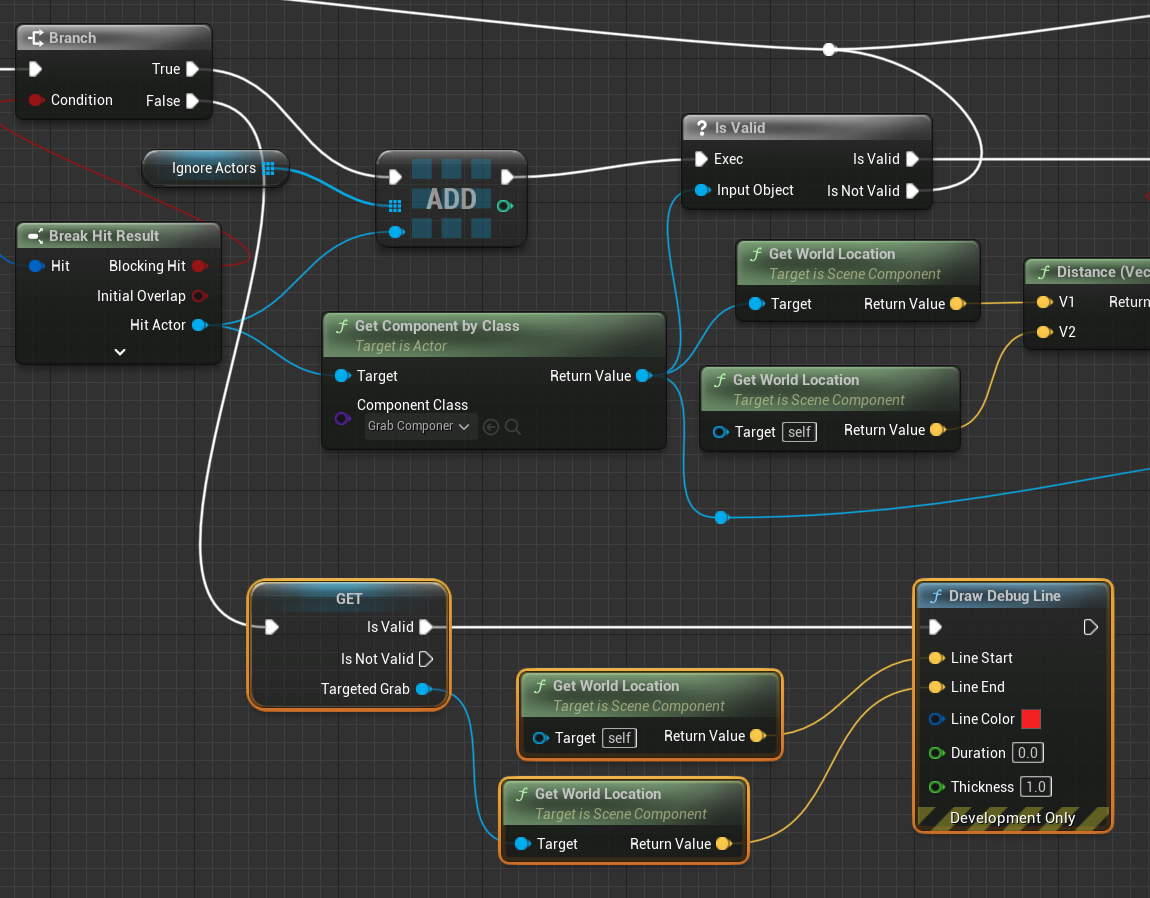1150x898 pixels.
Task: Select the Ignore Actors variable node
Action: point(213,168)
